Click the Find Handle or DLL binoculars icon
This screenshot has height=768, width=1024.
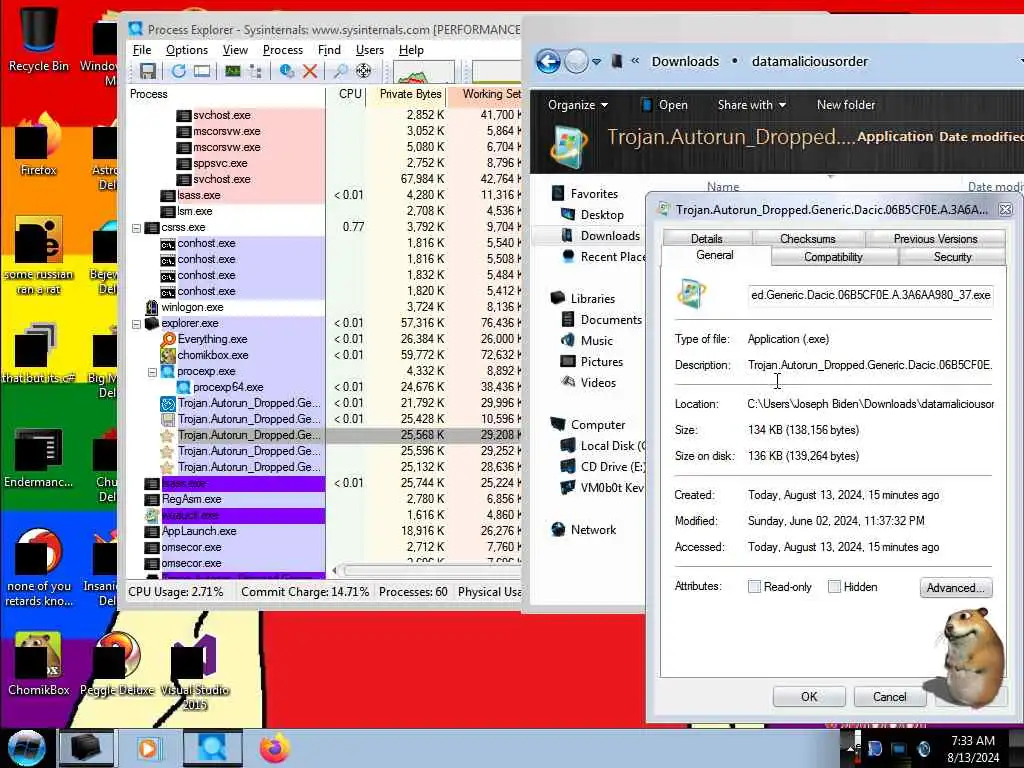click(340, 71)
